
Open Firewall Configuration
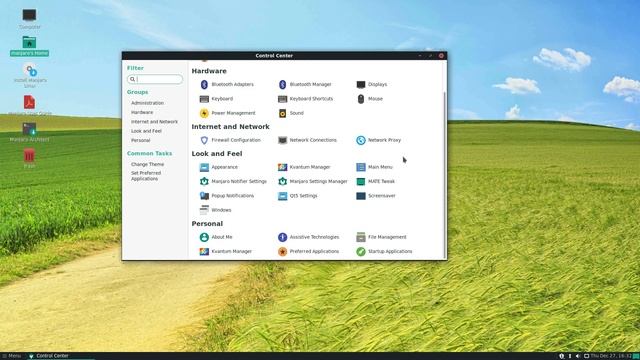(230, 140)
